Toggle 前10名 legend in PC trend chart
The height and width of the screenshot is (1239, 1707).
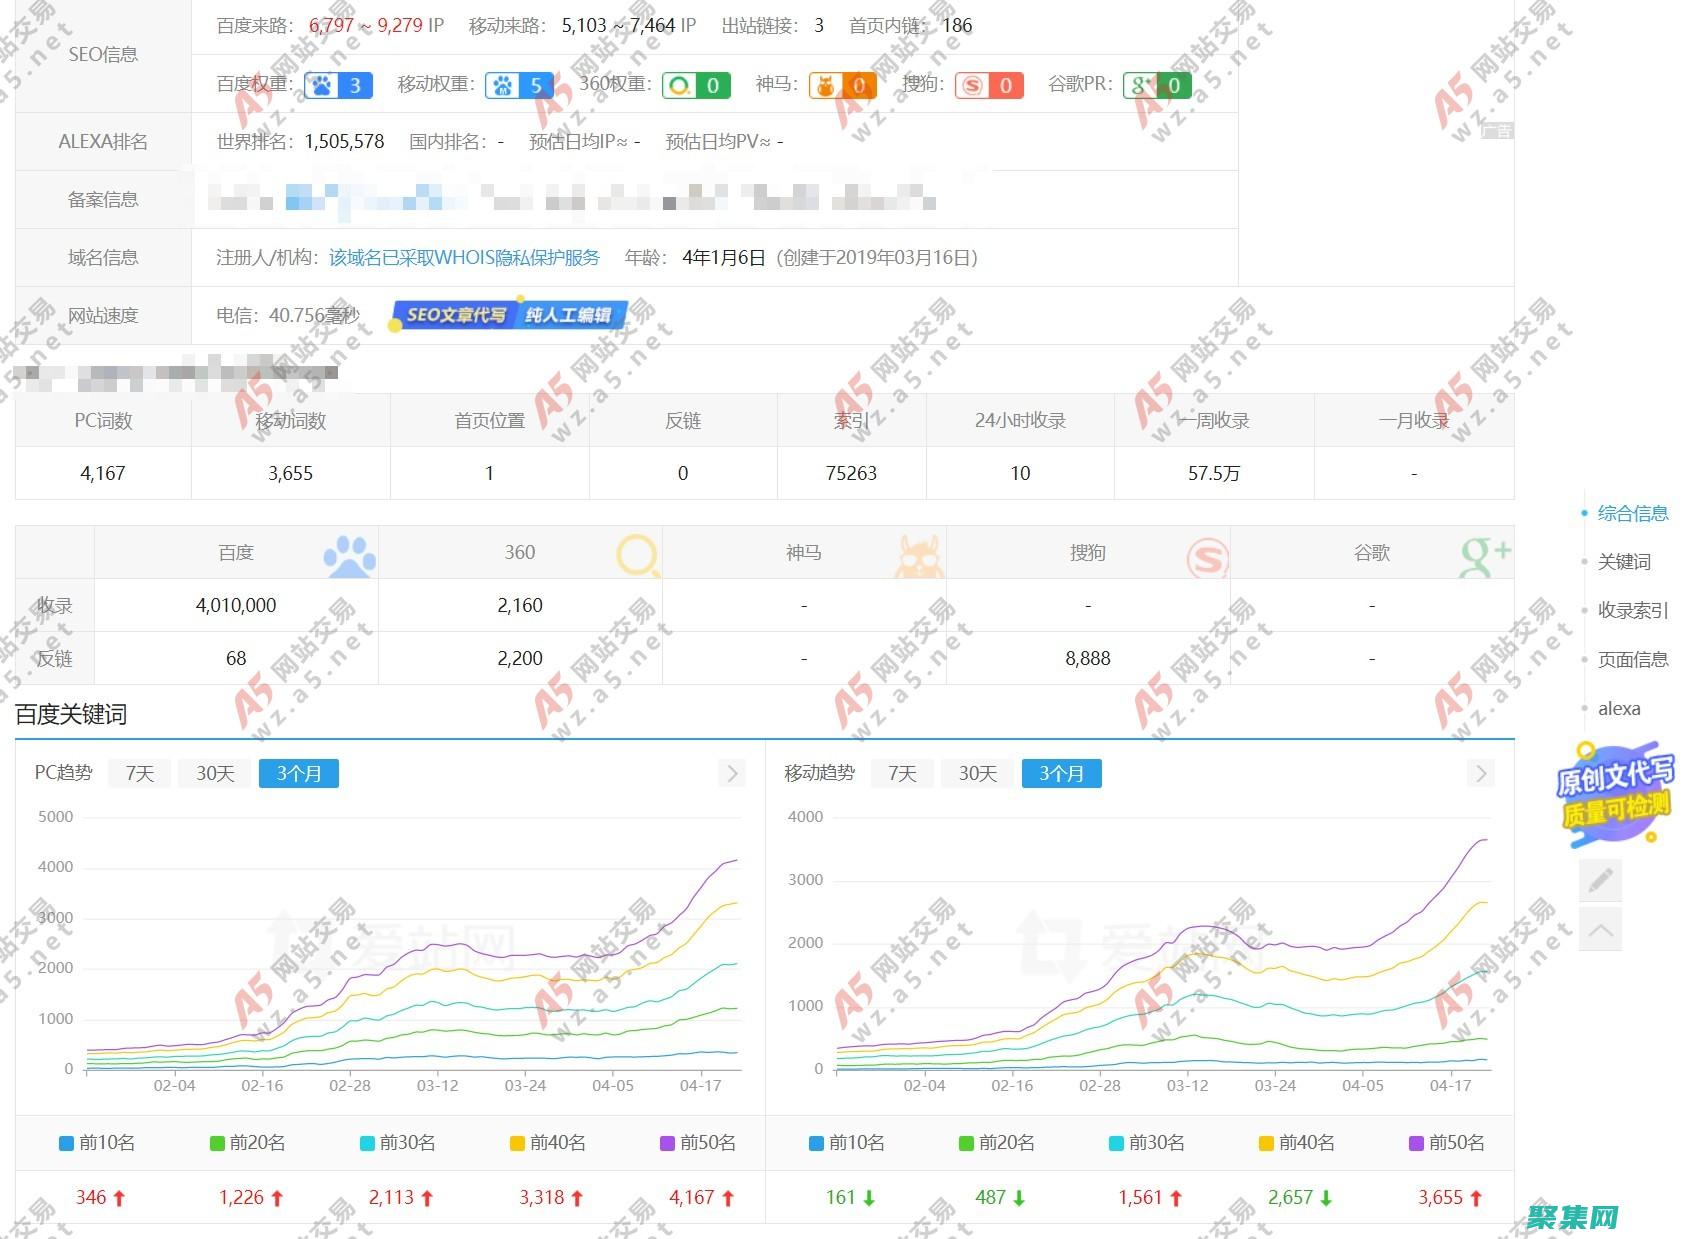tap(97, 1142)
